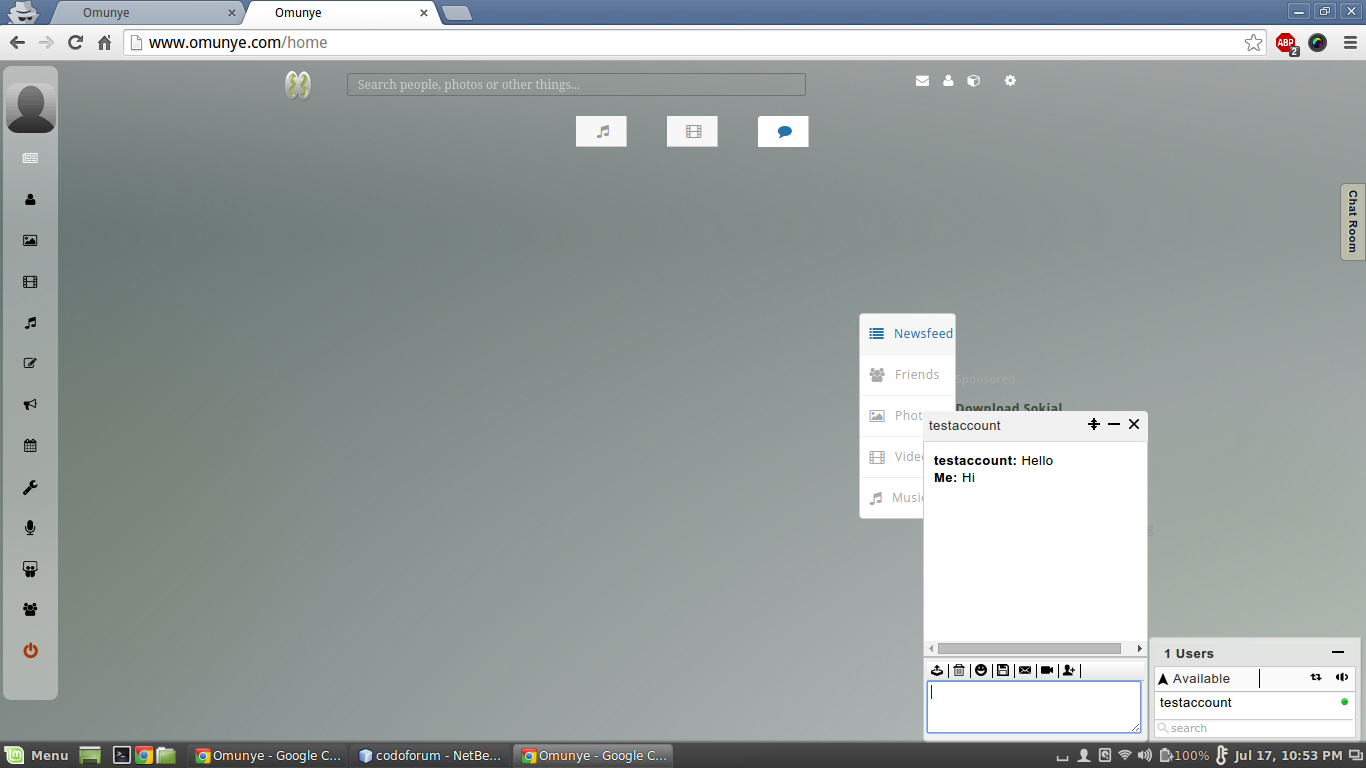The height and width of the screenshot is (768, 1366).
Task: Switch to codoforum NetBeans taskbar window
Action: coord(431,755)
